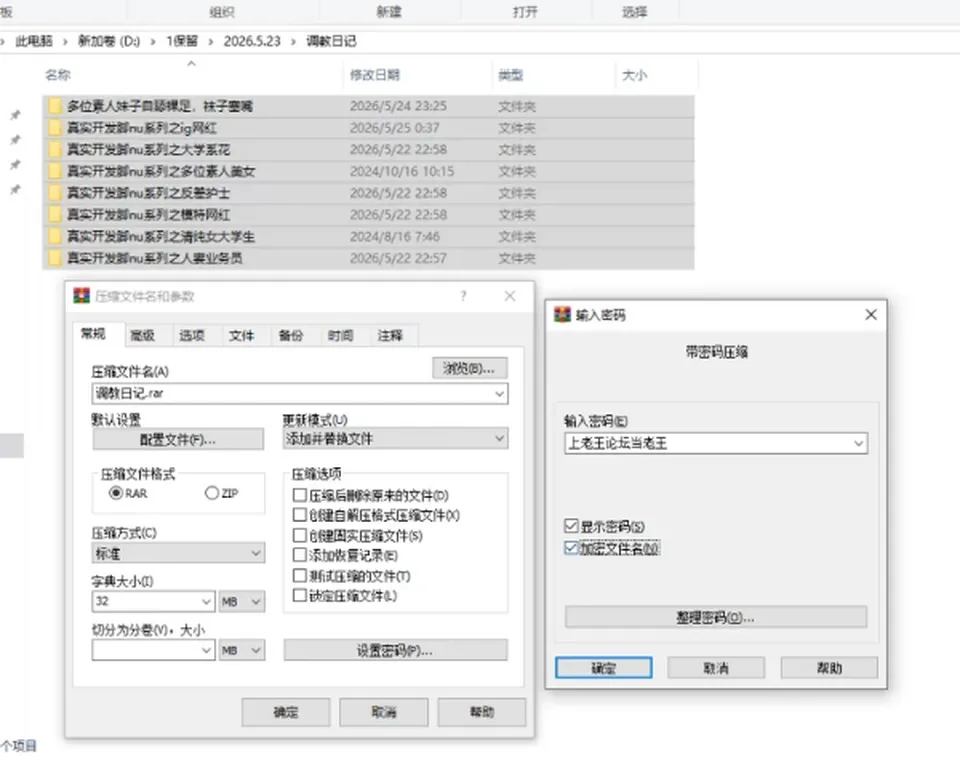
Task: Tick the 创建自解压格式压缩文件 checkbox
Action: coord(299,515)
